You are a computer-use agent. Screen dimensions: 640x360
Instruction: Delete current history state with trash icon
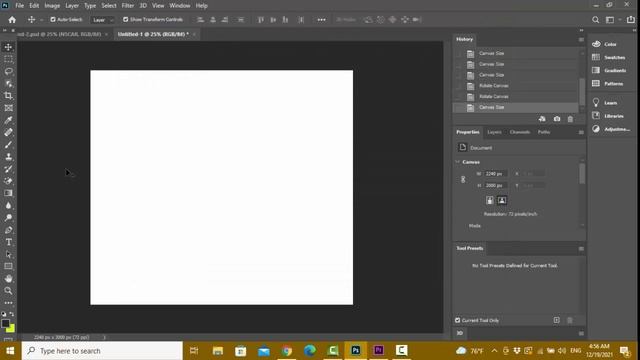point(570,119)
